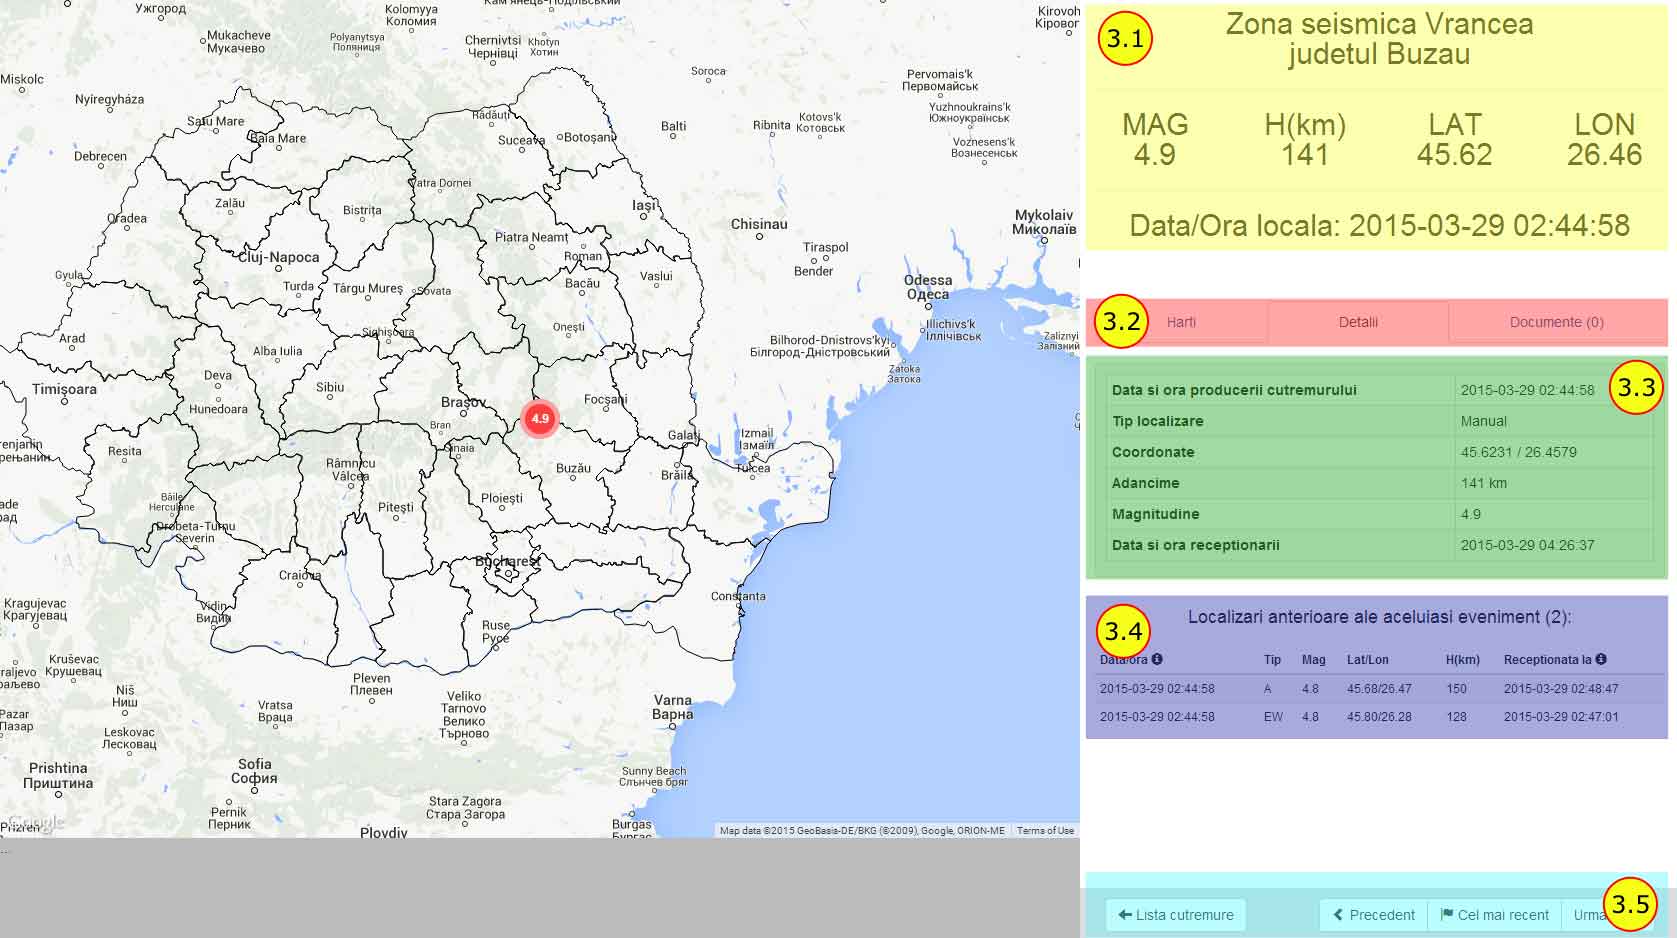Go back to Lista cutremure

[x=1175, y=915]
